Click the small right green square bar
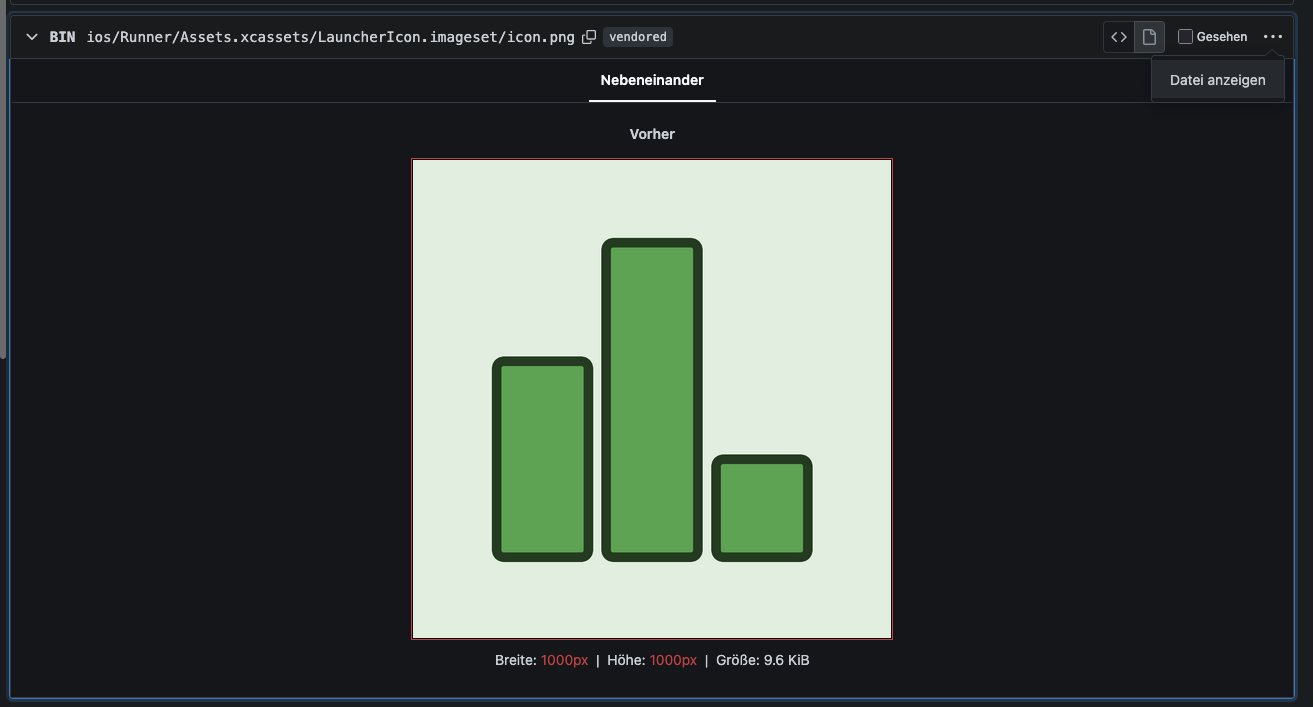This screenshot has width=1313, height=707. click(x=762, y=508)
